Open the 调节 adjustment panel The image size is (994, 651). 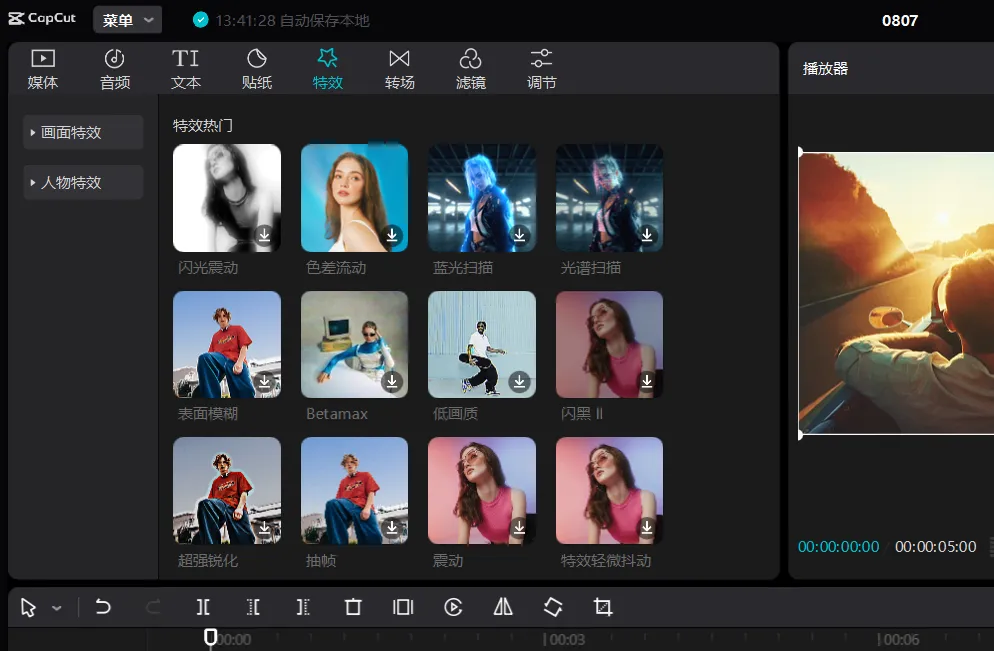[541, 69]
